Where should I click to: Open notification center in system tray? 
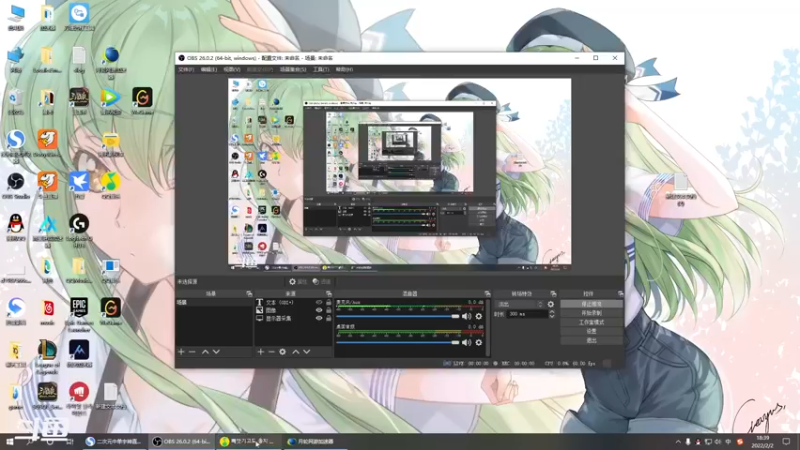pyautogui.click(x=786, y=442)
